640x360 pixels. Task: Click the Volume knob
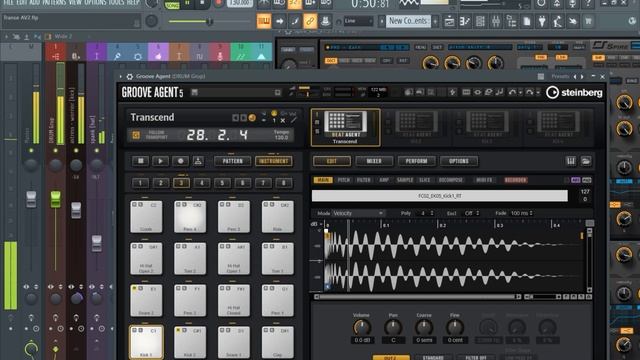(x=362, y=327)
